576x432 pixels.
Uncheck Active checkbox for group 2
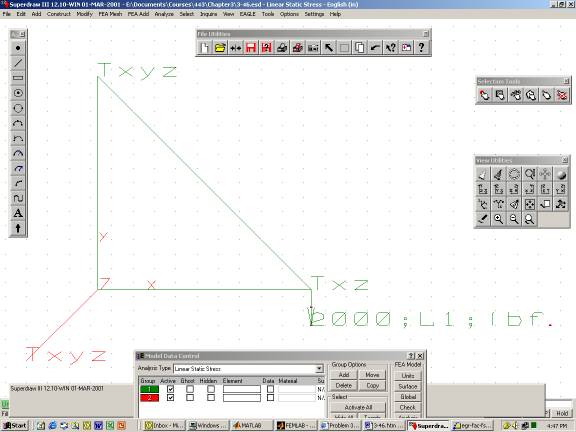170,397
